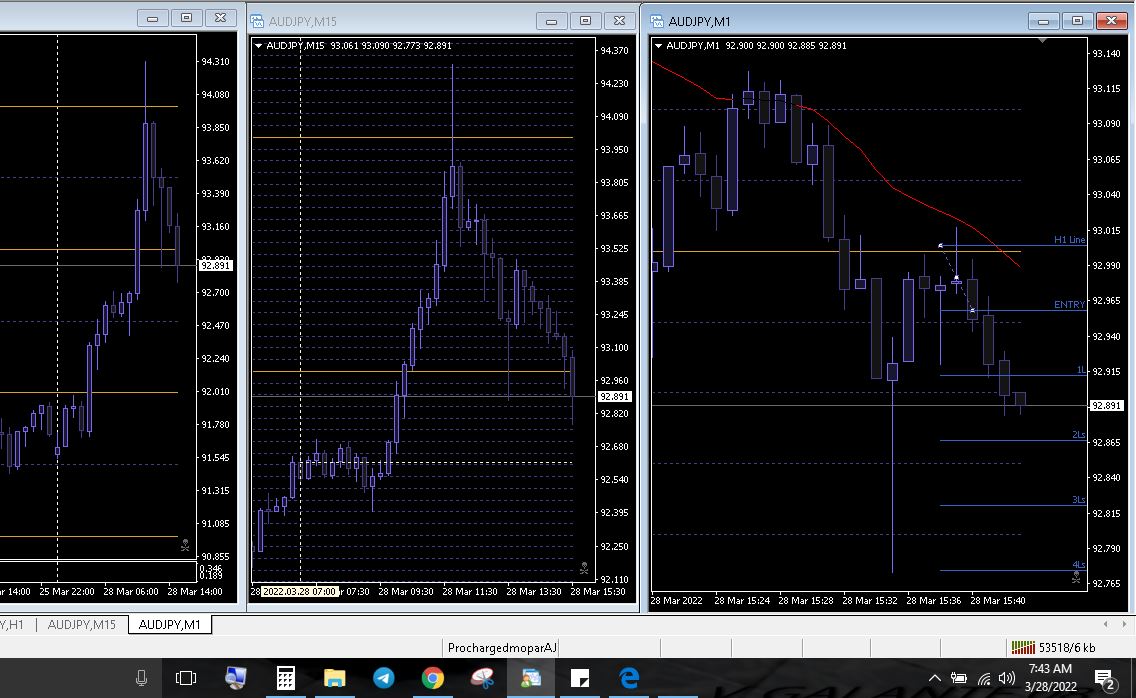1136x698 pixels.
Task: Close the AUDJPY,M1 chart window
Action: (1111, 21)
